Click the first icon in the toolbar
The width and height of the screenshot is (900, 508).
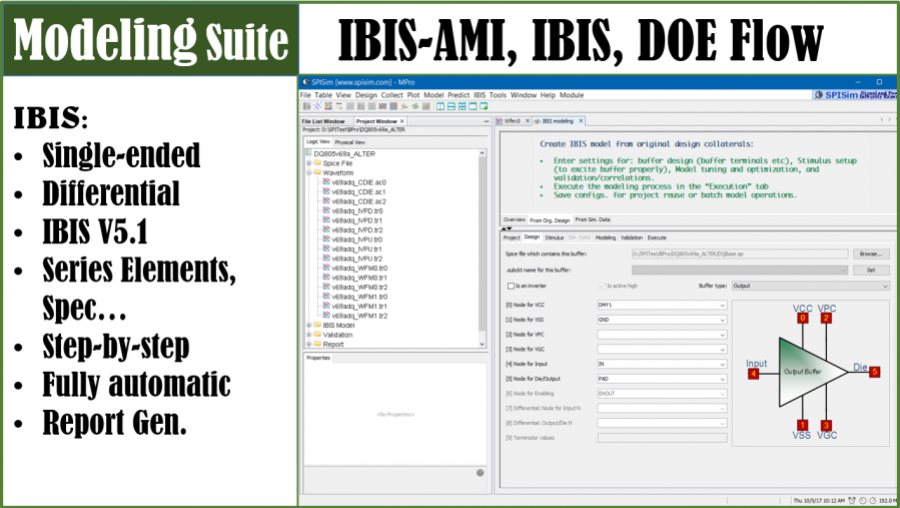pyautogui.click(x=305, y=105)
